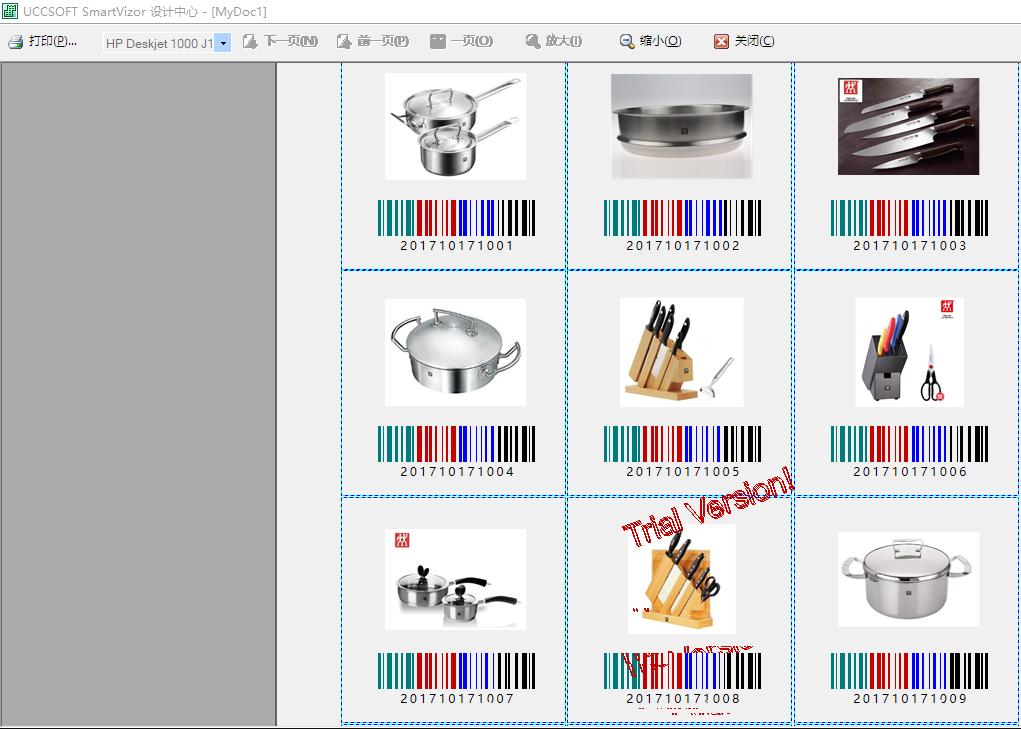This screenshot has height=729, width=1021.
Task: Click the barcode numbered 201710171004
Action: 455,444
